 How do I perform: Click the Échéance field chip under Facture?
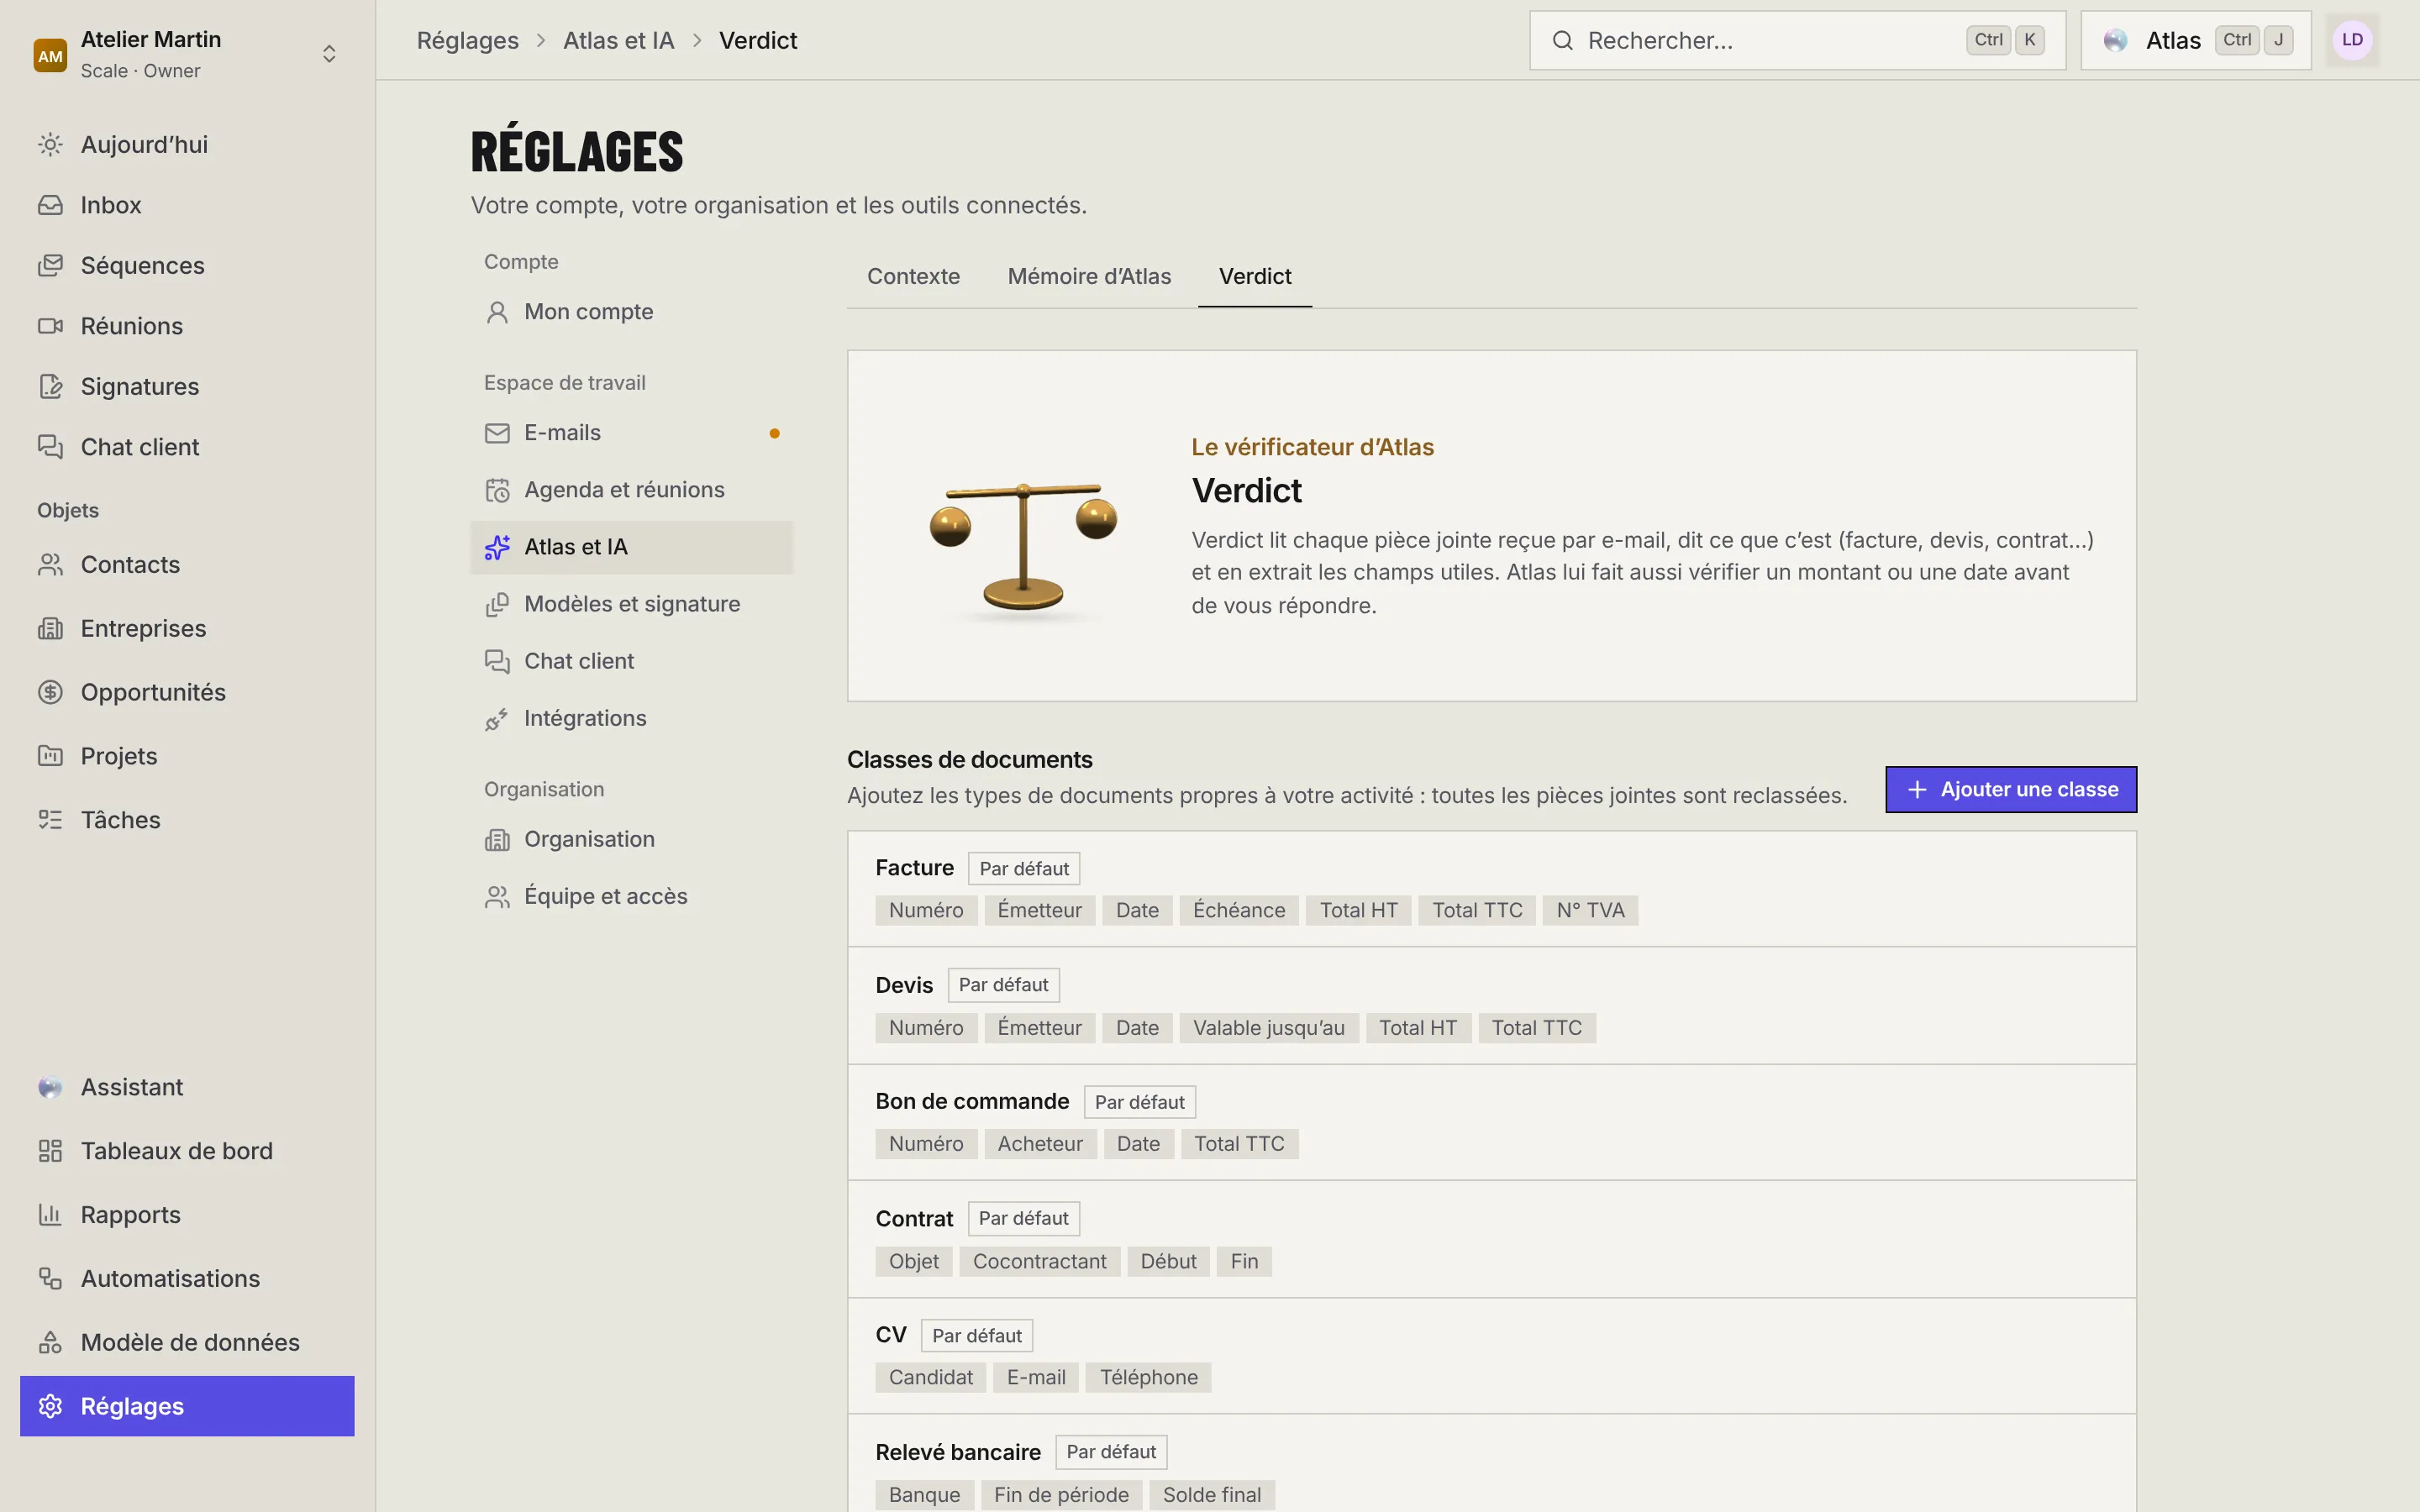click(1239, 911)
